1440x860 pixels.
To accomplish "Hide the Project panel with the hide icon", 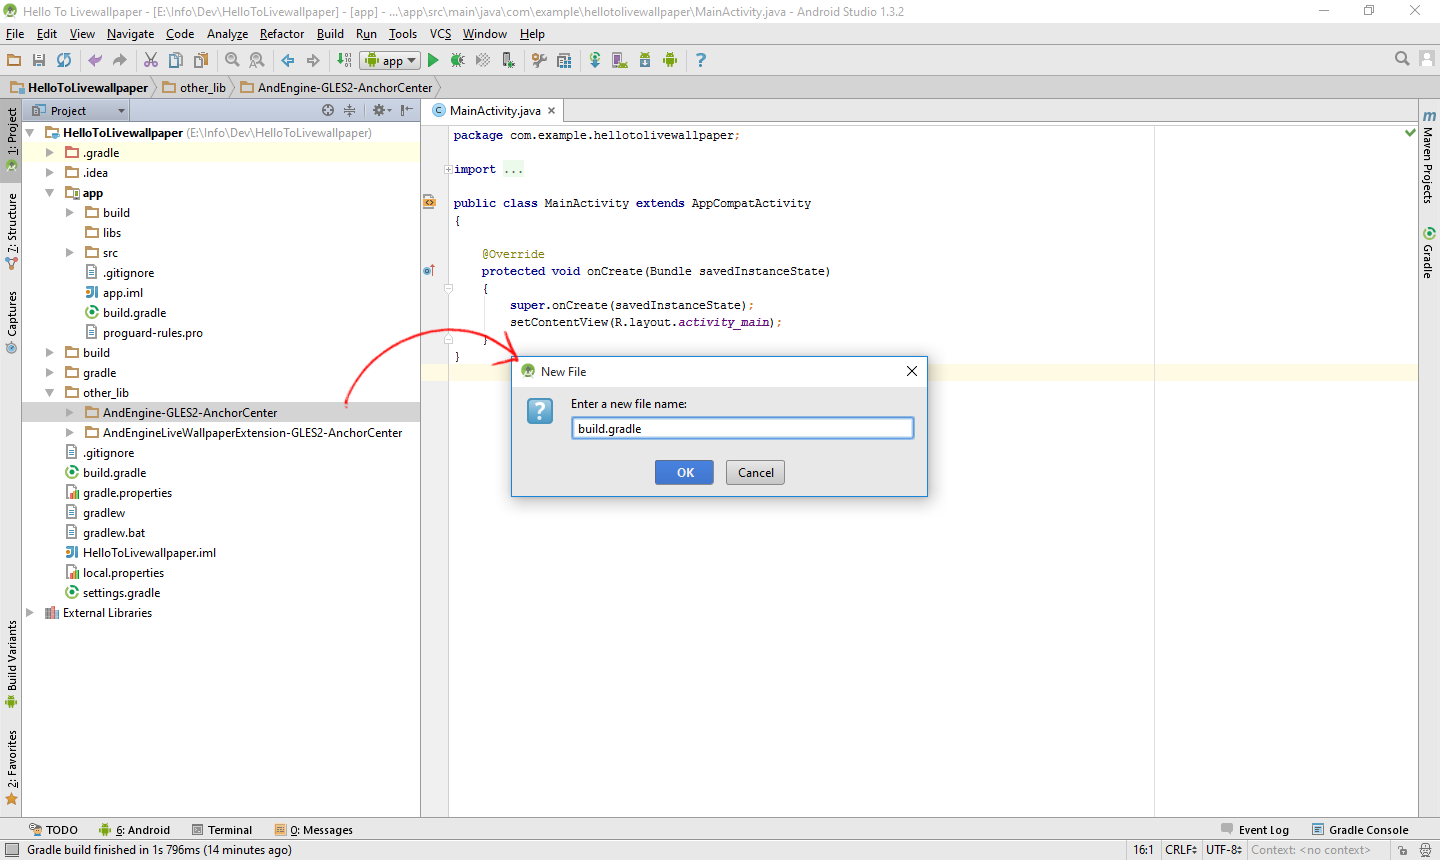I will coord(406,110).
